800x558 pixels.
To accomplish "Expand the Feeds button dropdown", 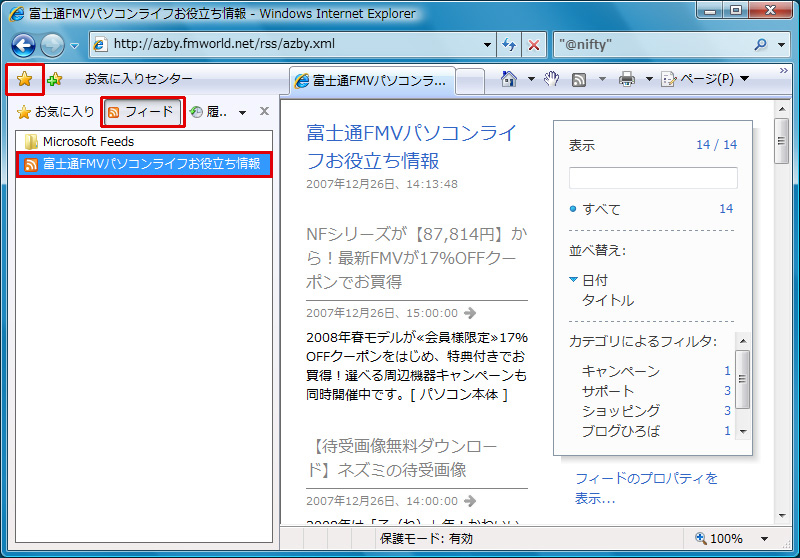I will pos(602,79).
